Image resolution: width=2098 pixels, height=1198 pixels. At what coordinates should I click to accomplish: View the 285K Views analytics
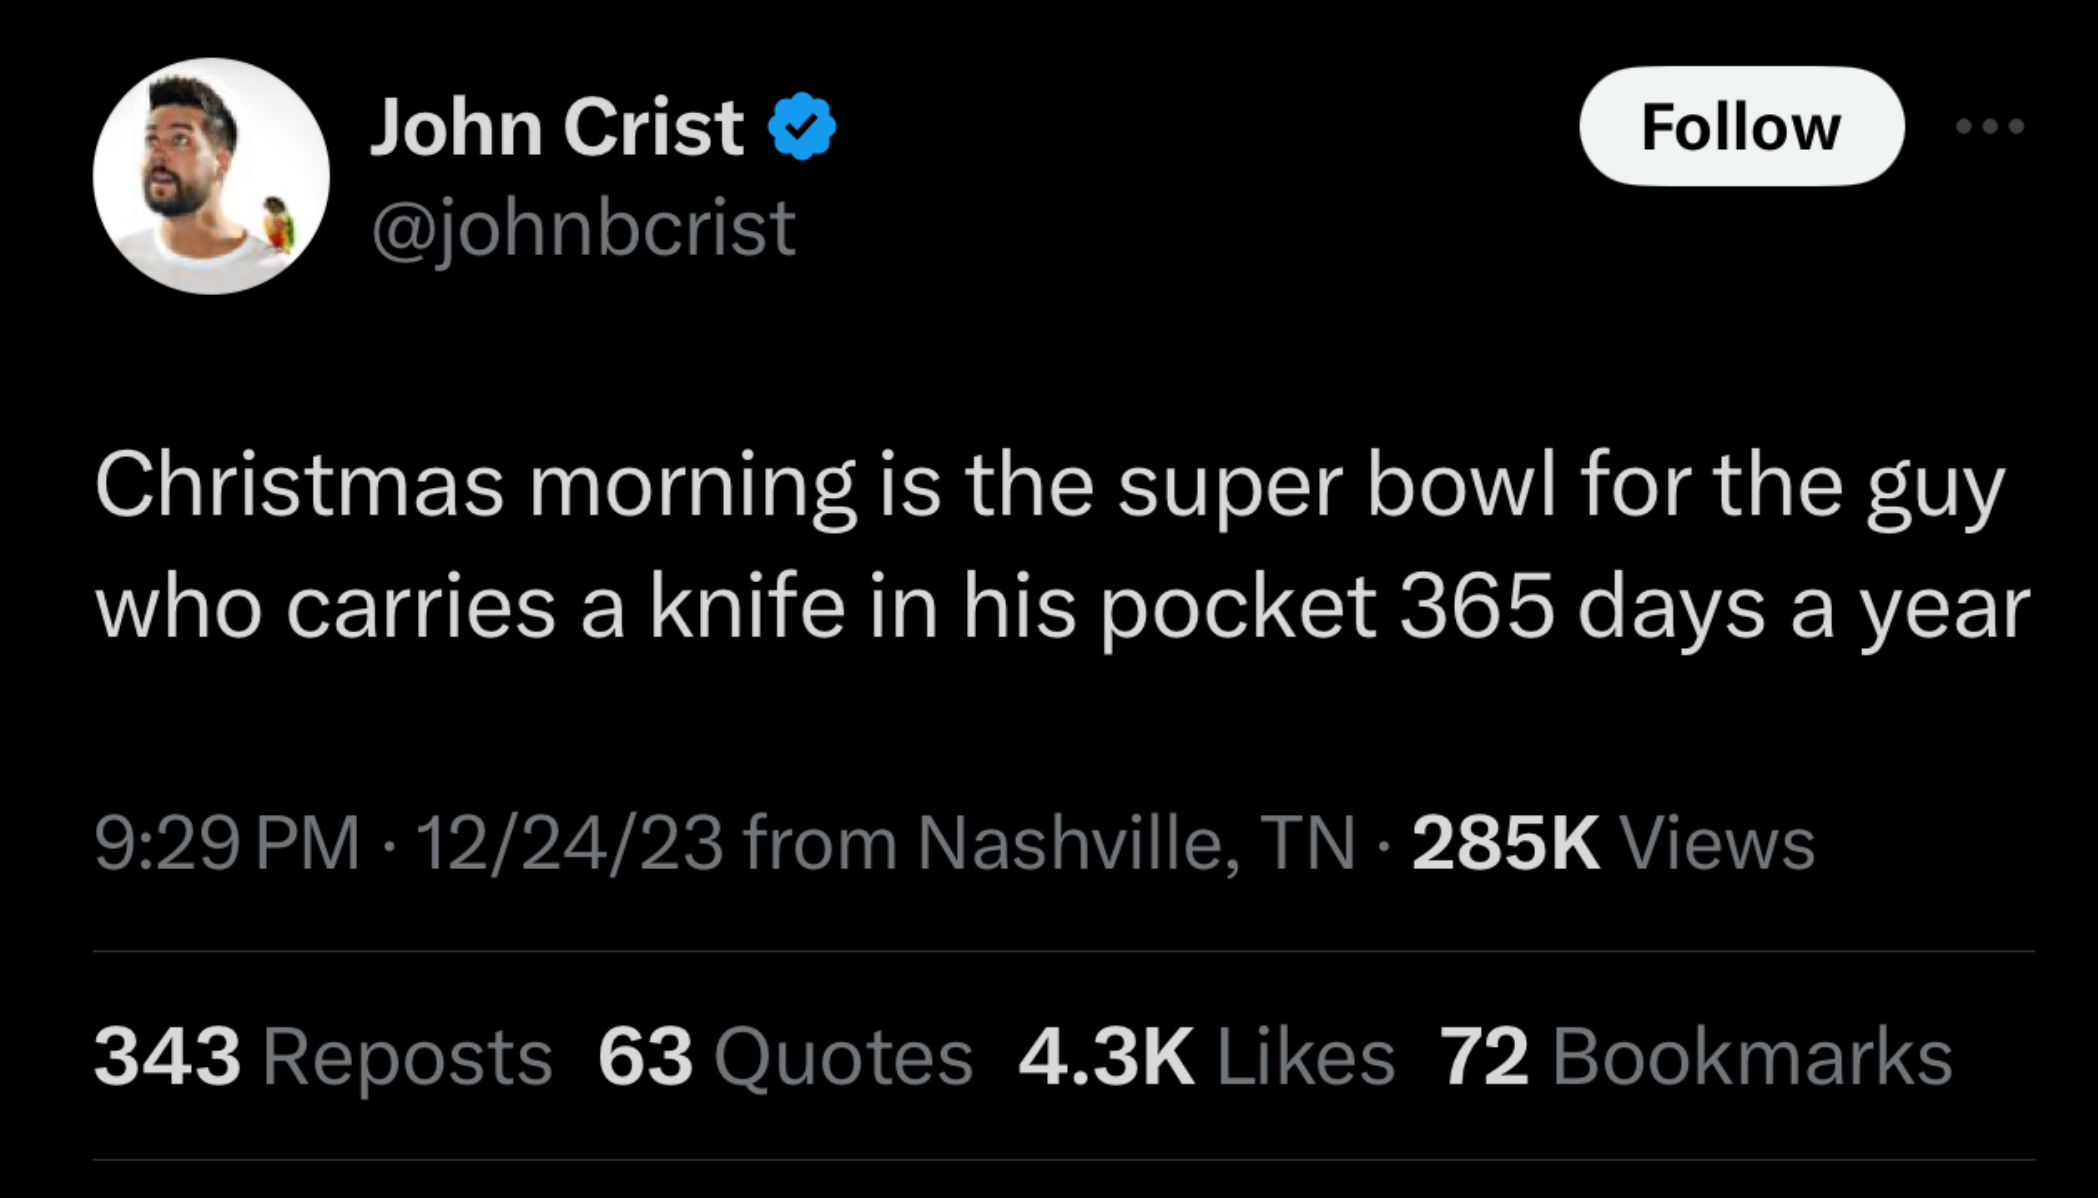click(x=1612, y=843)
